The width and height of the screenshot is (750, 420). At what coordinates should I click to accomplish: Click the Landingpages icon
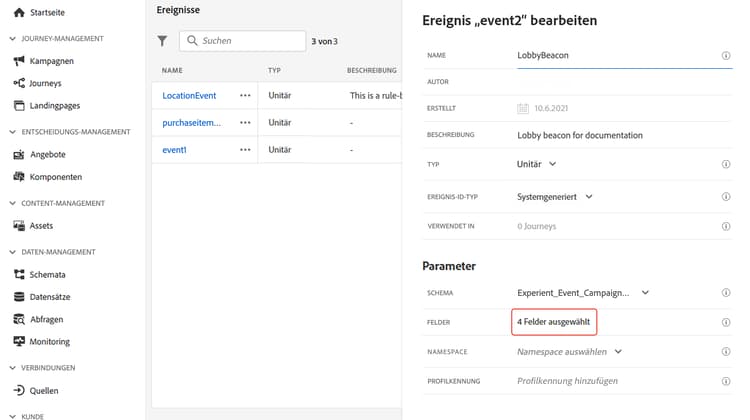[19, 105]
